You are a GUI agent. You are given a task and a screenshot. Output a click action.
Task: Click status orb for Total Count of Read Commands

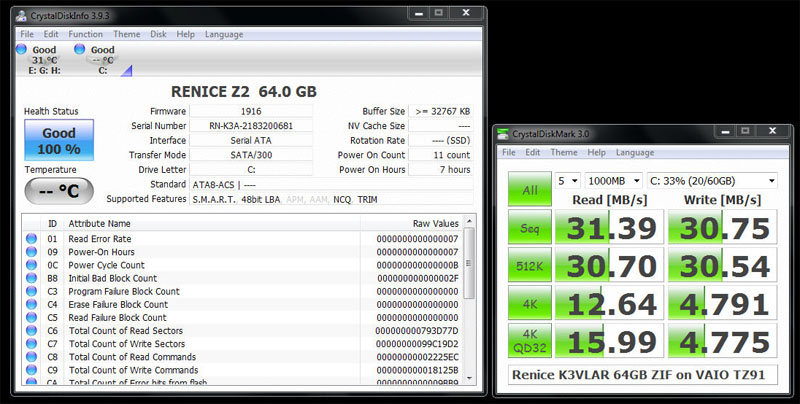click(32, 357)
